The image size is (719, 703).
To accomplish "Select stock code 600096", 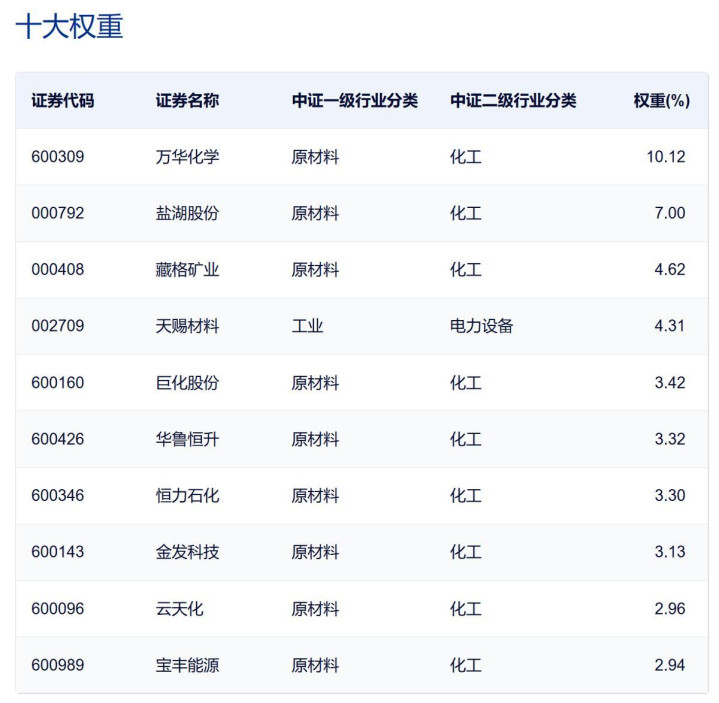I will click(x=58, y=609).
